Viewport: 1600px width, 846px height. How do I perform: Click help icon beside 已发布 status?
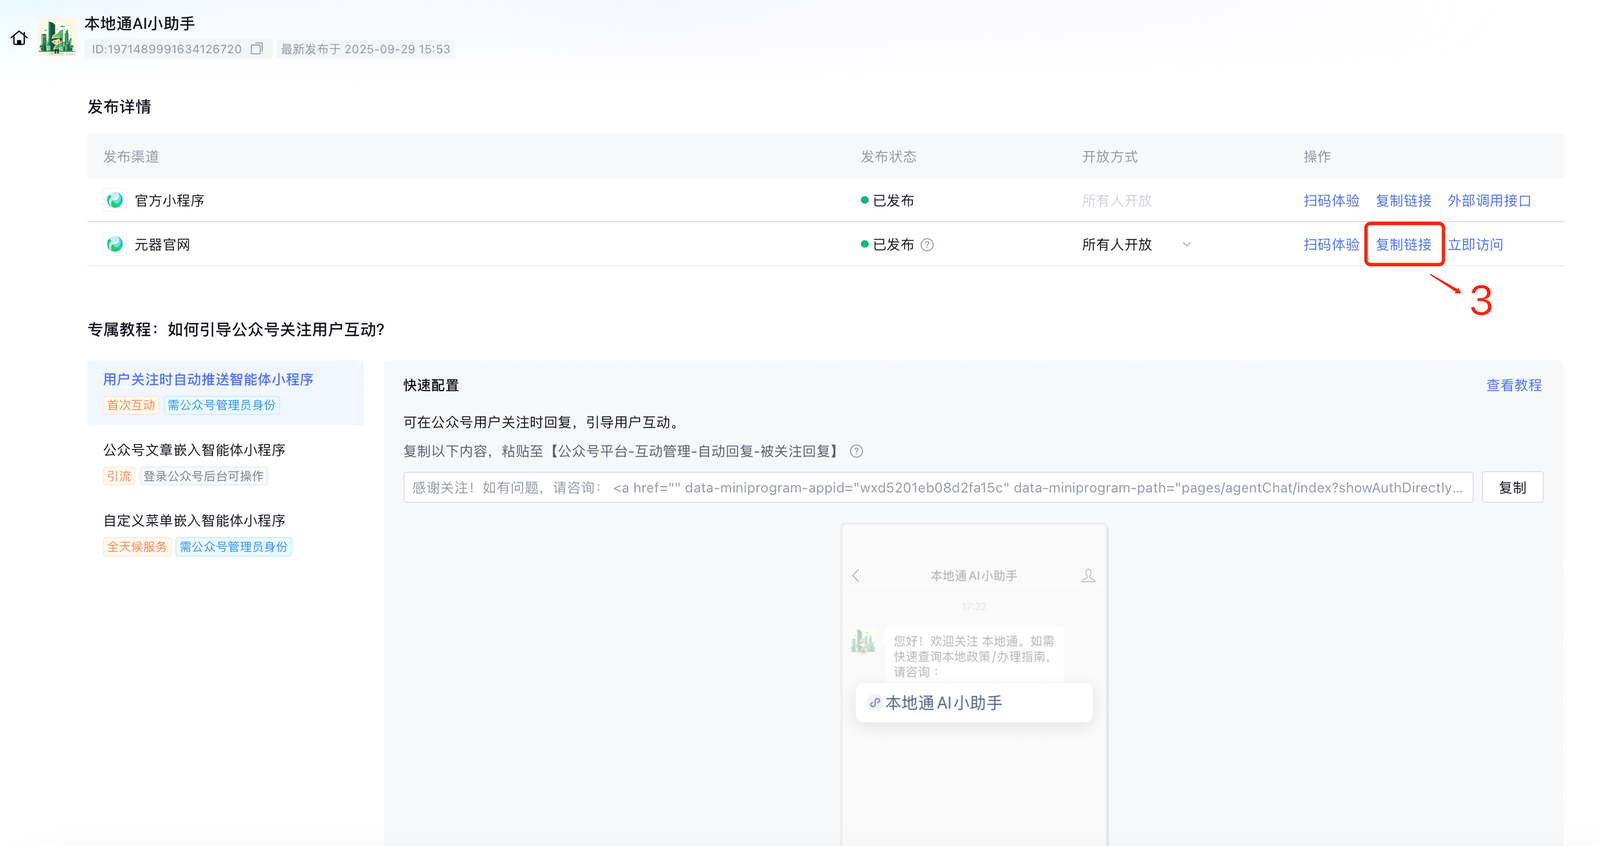click(x=927, y=245)
